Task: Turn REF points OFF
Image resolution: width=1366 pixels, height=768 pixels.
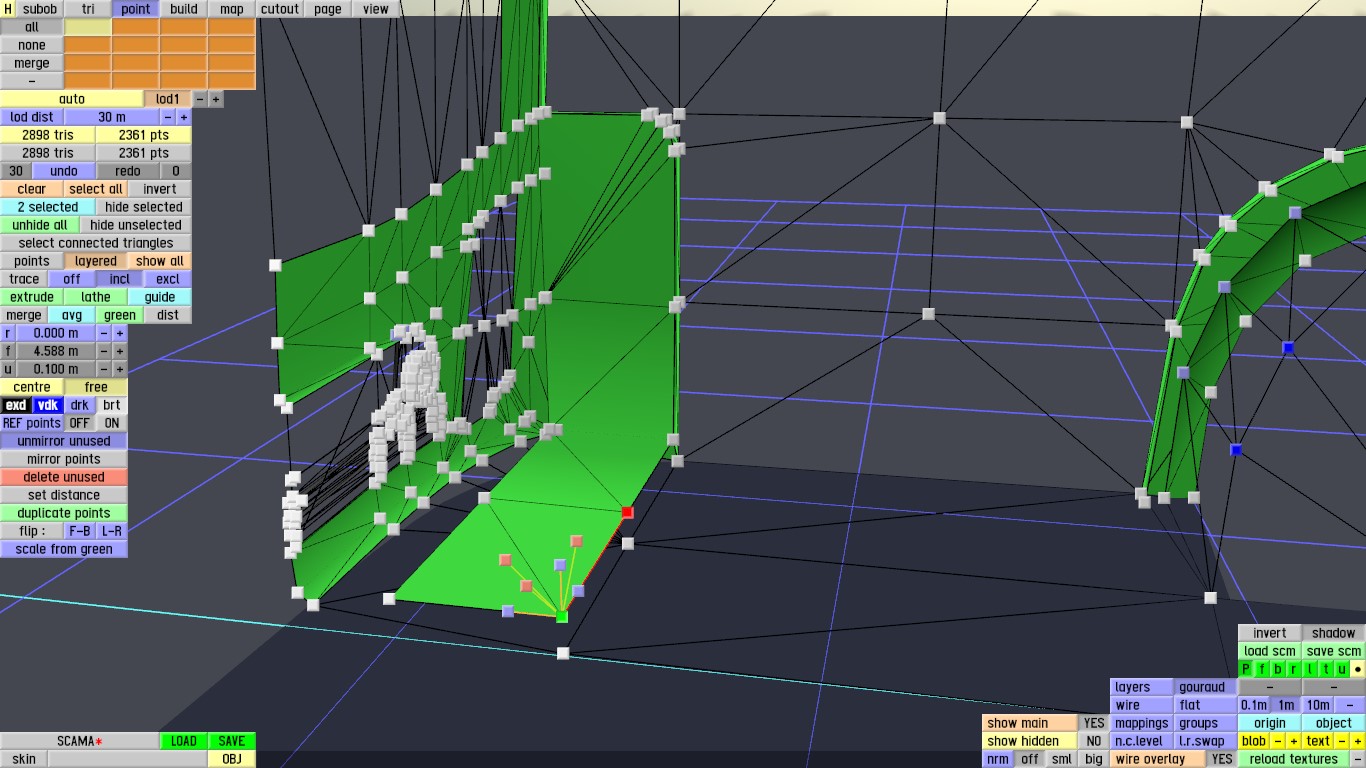Action: [79, 423]
